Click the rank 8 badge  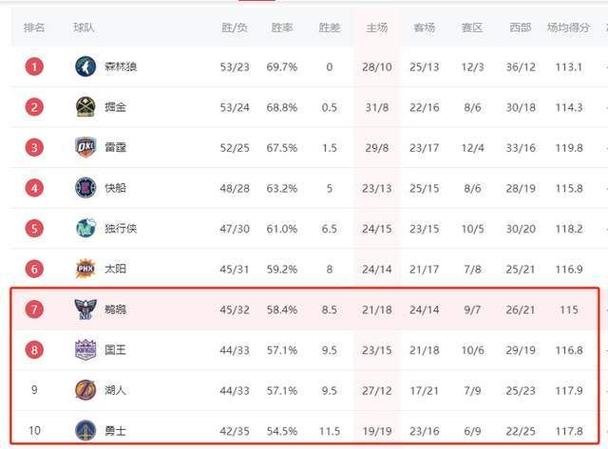[x=34, y=350]
